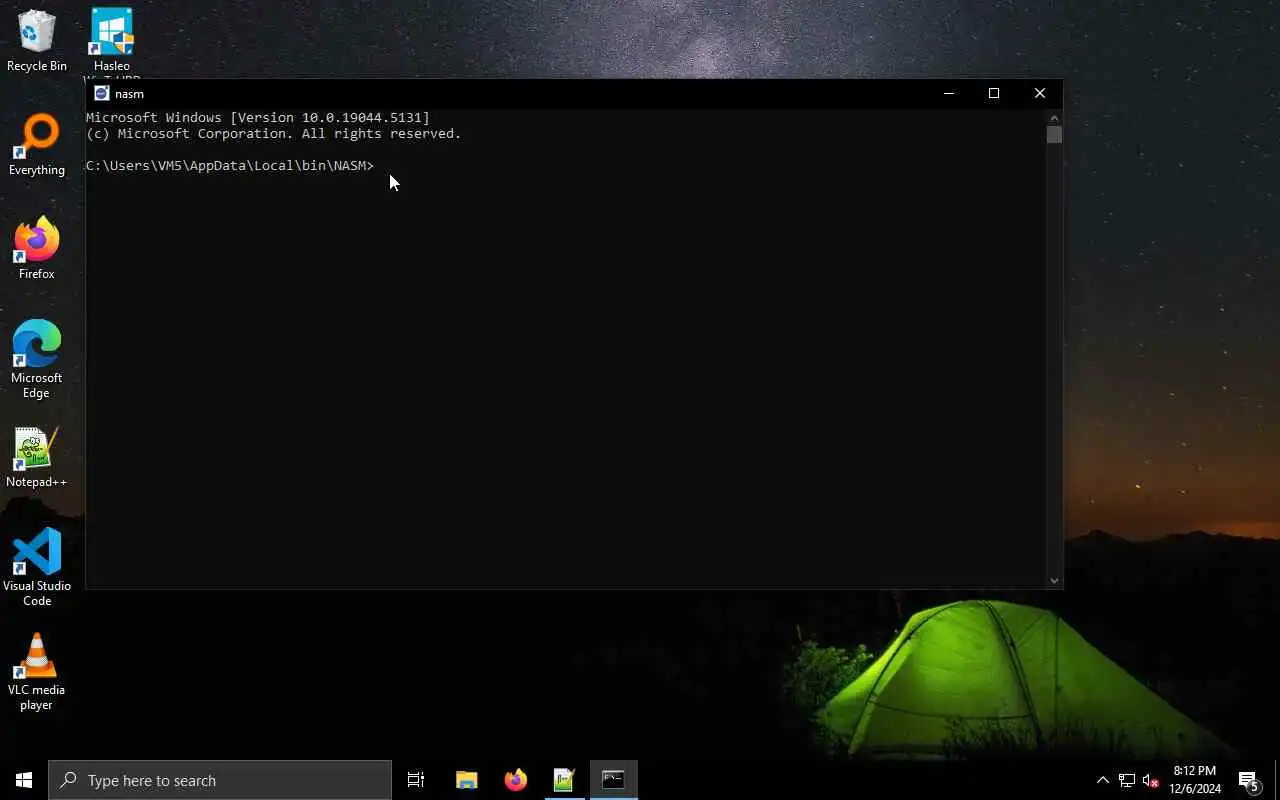Click the console scrollbar down arrow
This screenshot has height=800, width=1280.
[1054, 580]
